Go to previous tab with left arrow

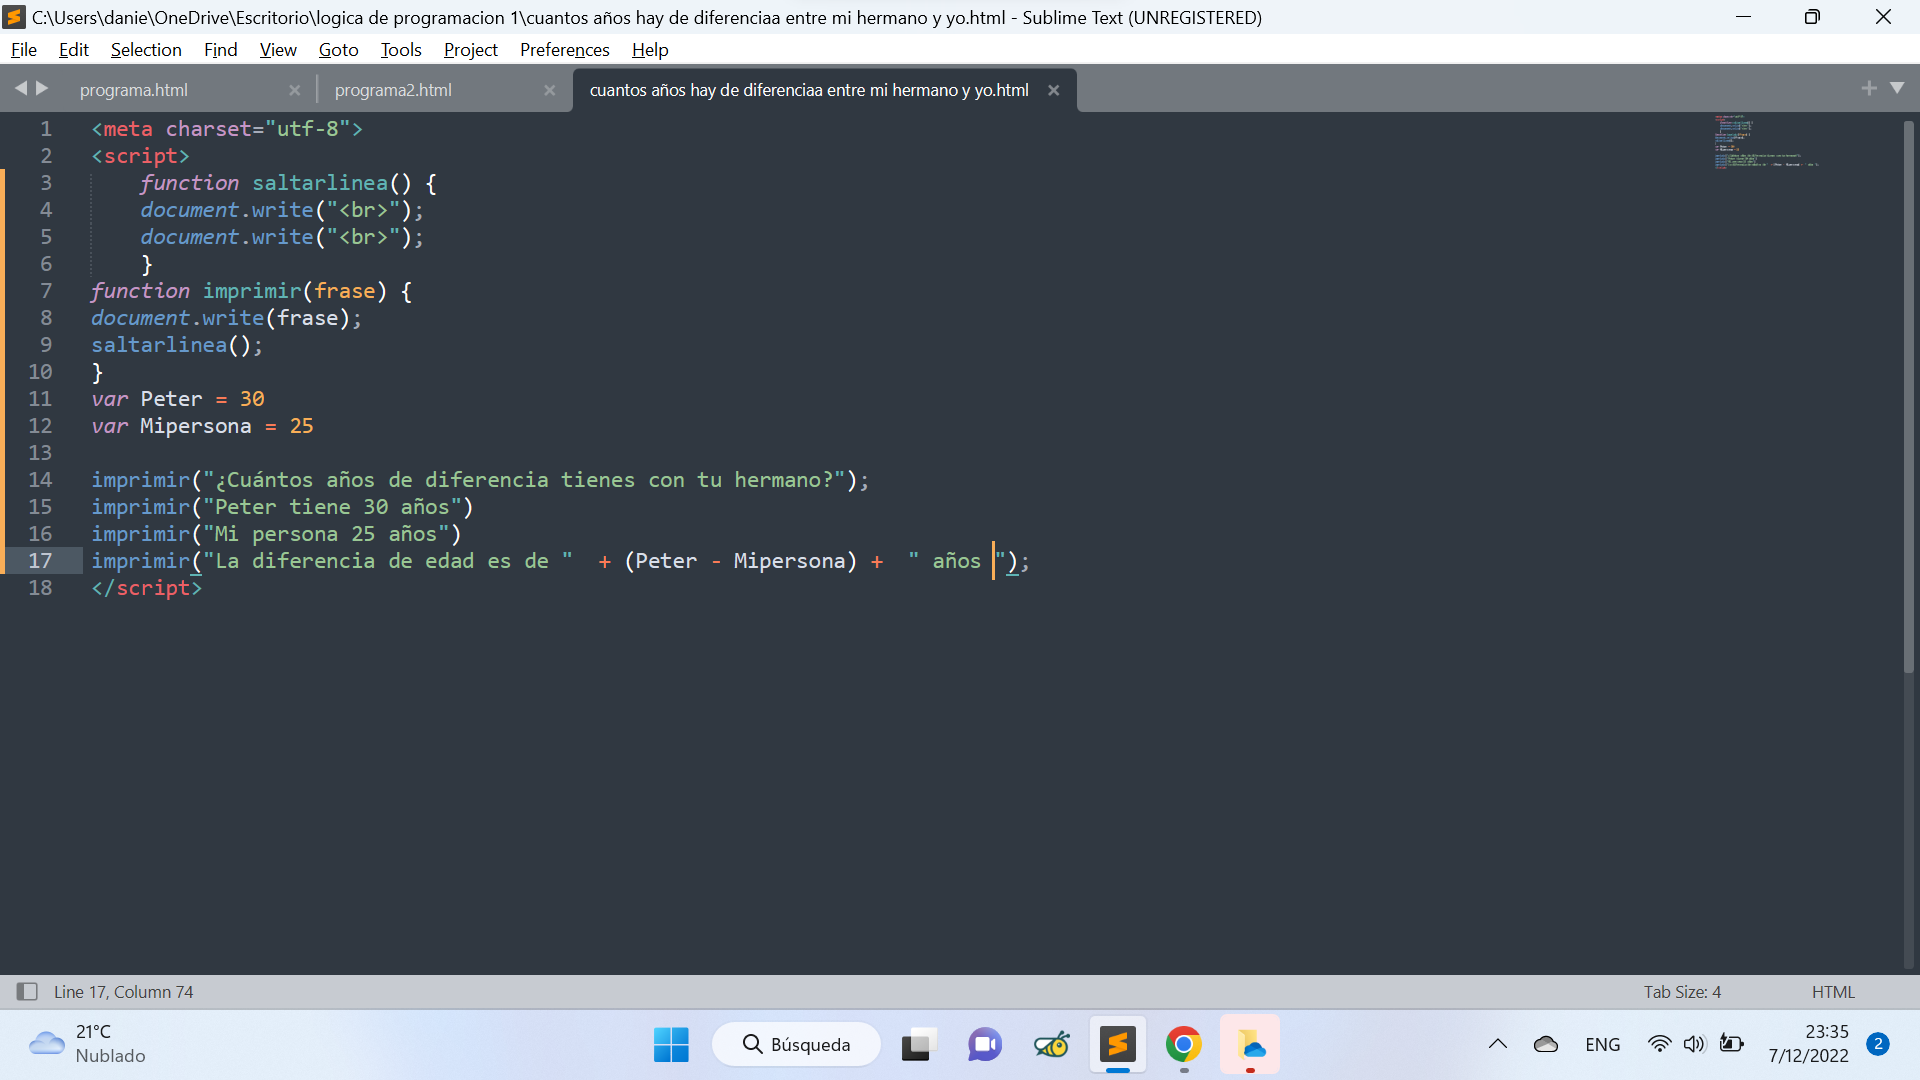click(x=20, y=88)
